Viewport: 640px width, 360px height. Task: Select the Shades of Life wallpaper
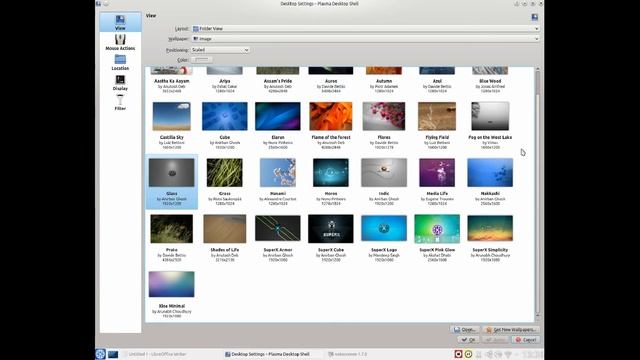point(224,238)
